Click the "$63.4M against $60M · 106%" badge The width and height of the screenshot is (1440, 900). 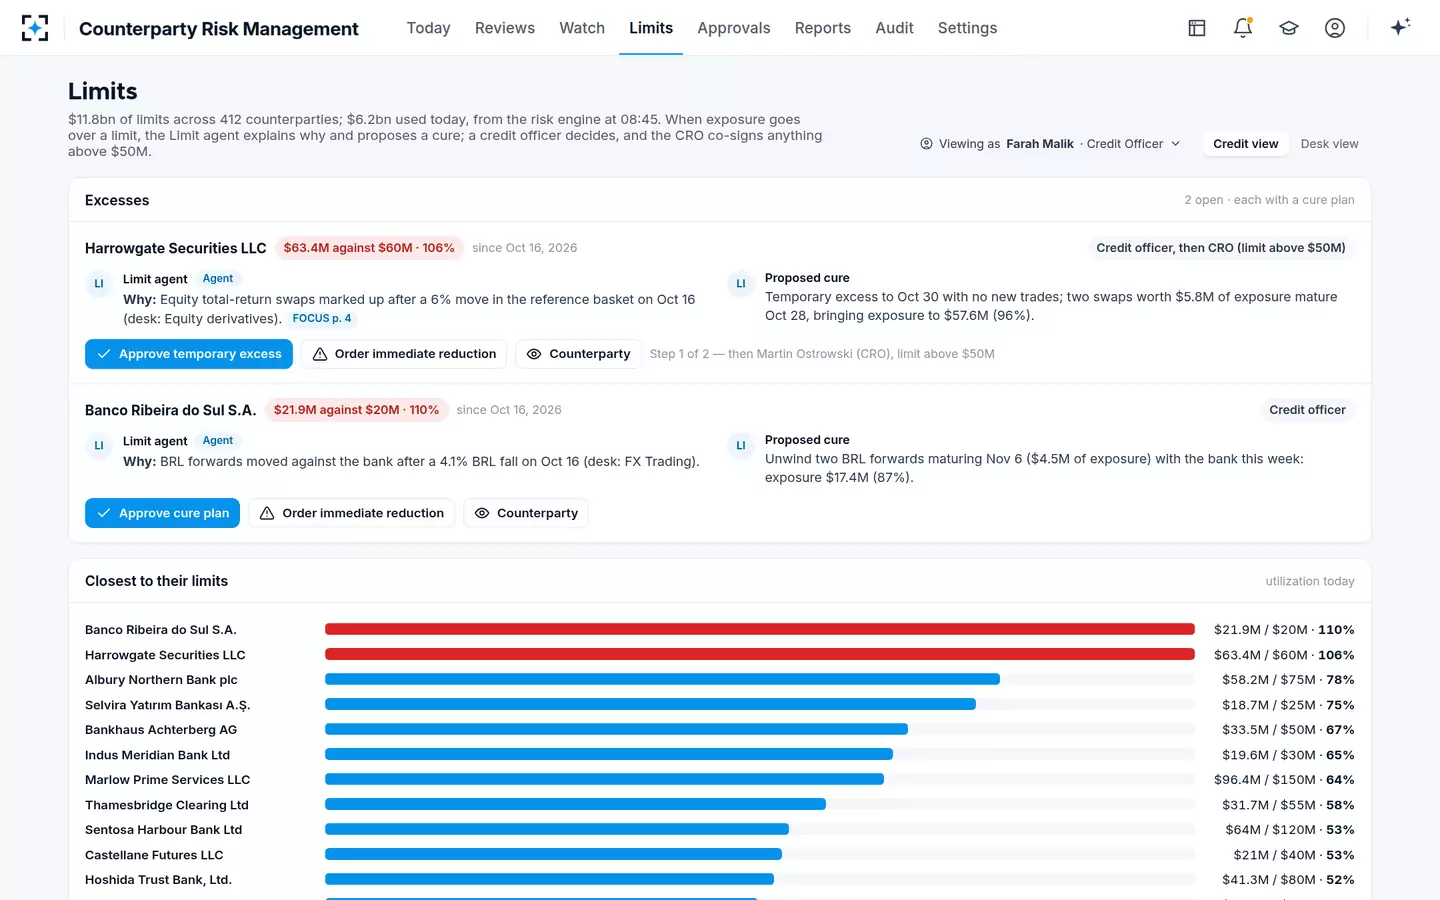tap(369, 248)
